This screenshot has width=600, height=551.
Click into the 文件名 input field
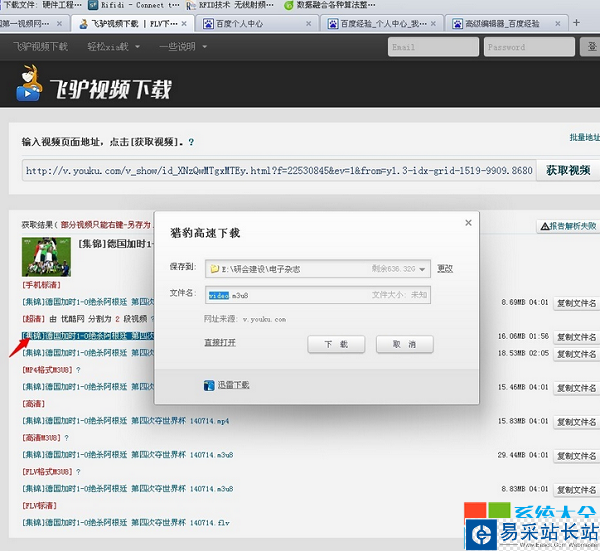300,295
